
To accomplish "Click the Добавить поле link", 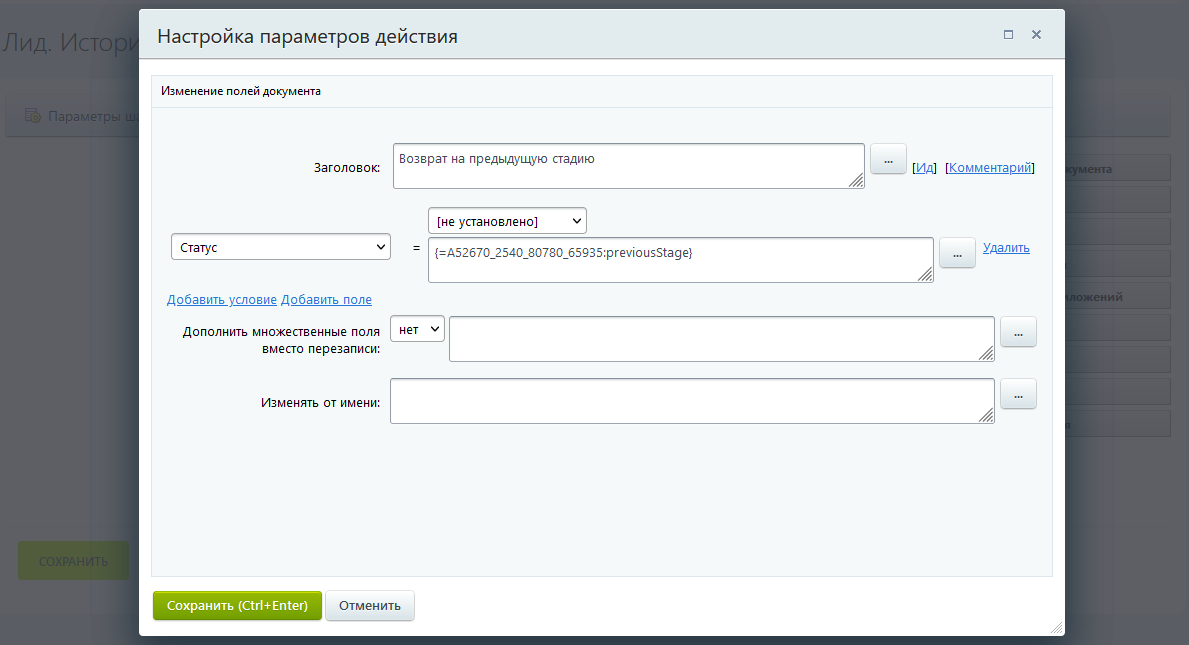I will point(326,300).
